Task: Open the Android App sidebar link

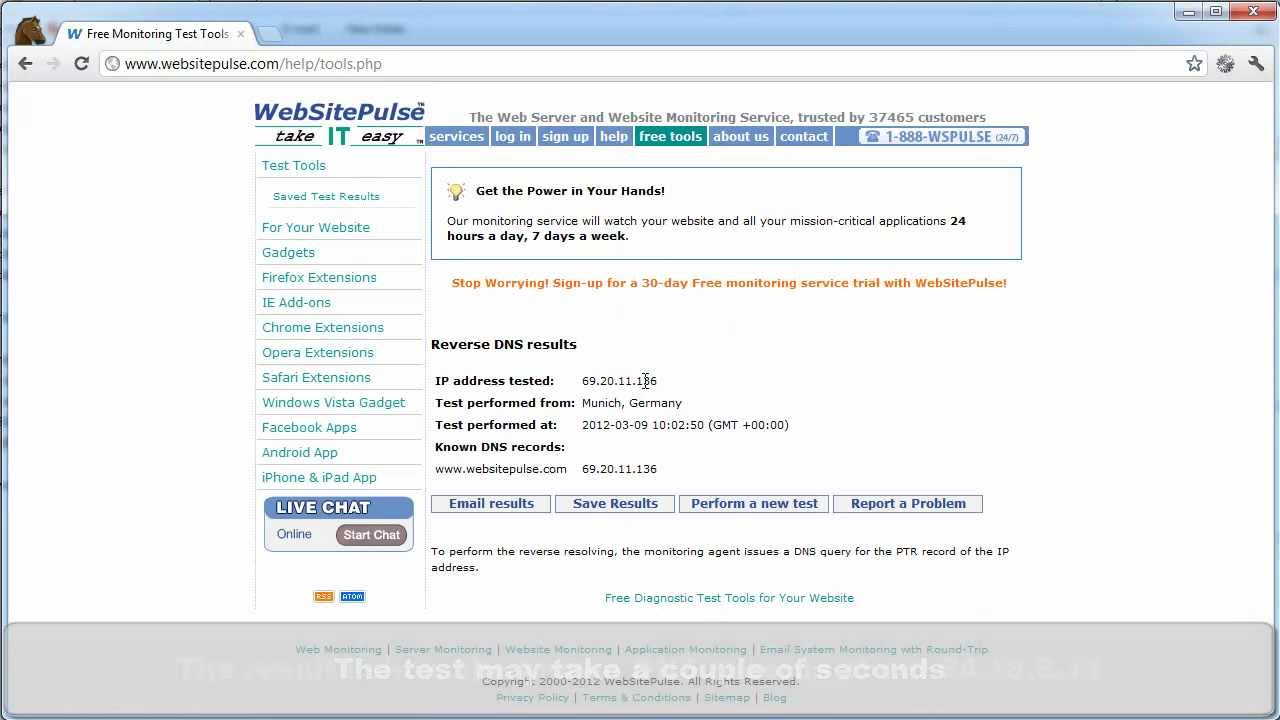Action: click(299, 452)
